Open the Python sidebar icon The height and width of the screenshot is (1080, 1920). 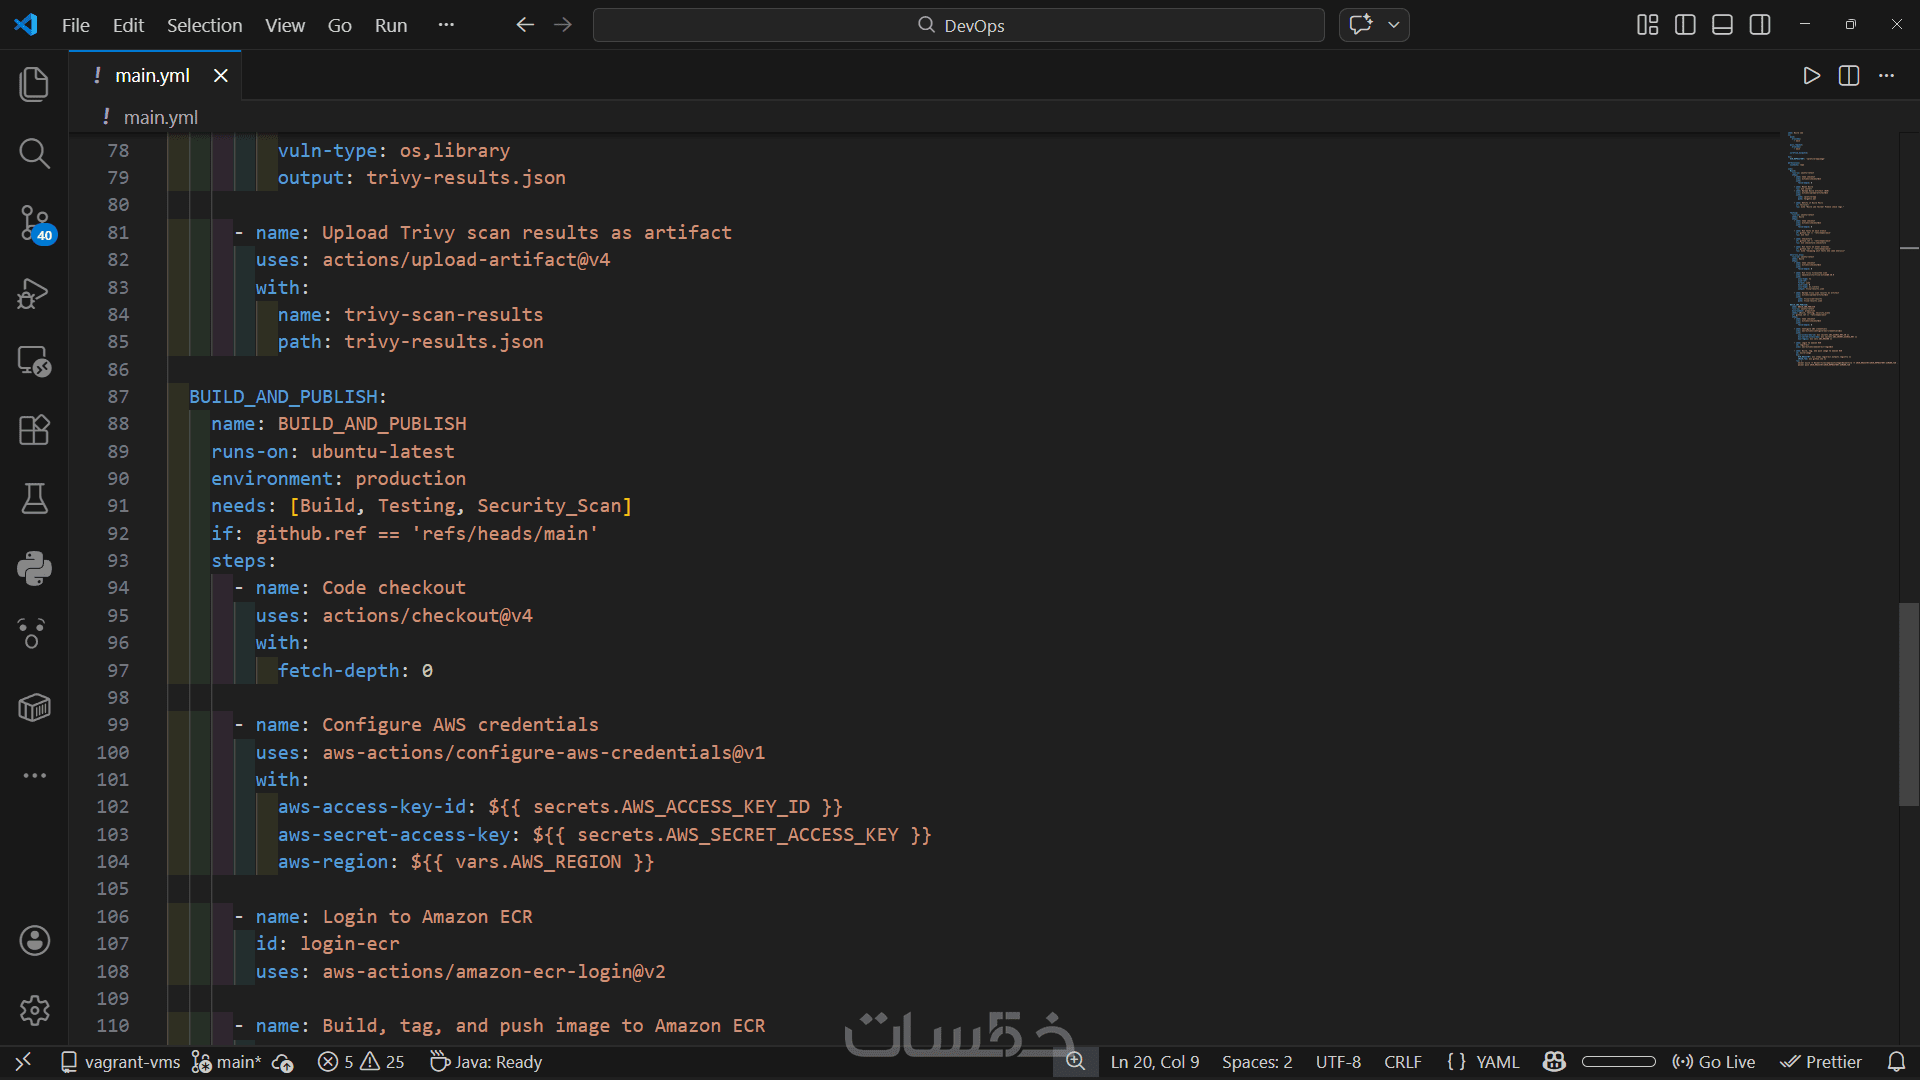click(x=34, y=568)
